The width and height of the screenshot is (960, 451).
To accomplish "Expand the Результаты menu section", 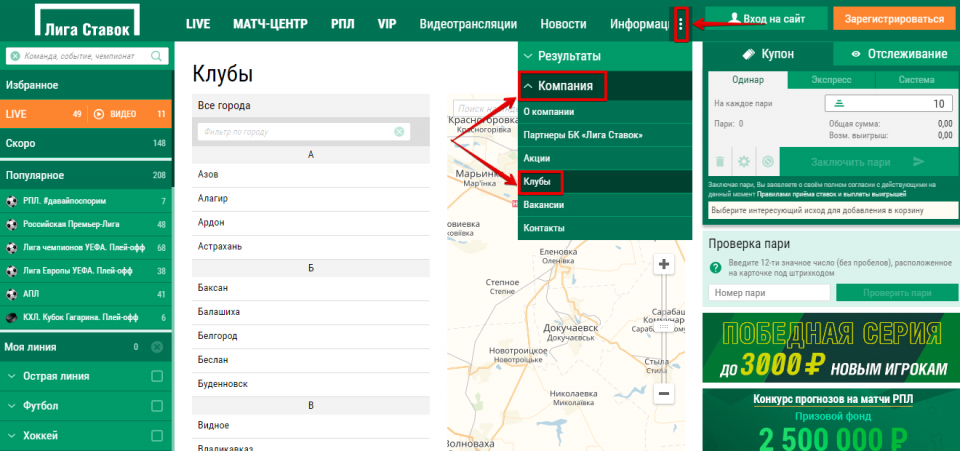I will pos(604,57).
